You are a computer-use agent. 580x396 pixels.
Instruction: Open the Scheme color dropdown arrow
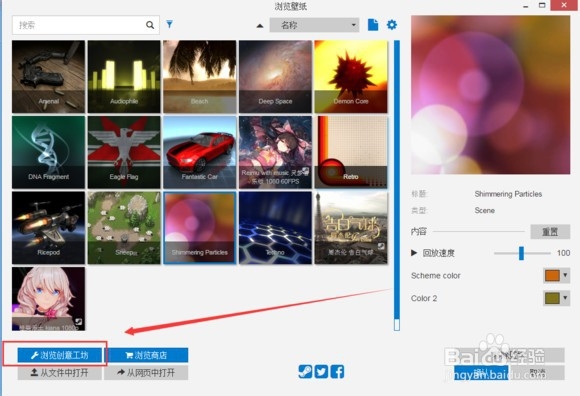pyautogui.click(x=565, y=275)
